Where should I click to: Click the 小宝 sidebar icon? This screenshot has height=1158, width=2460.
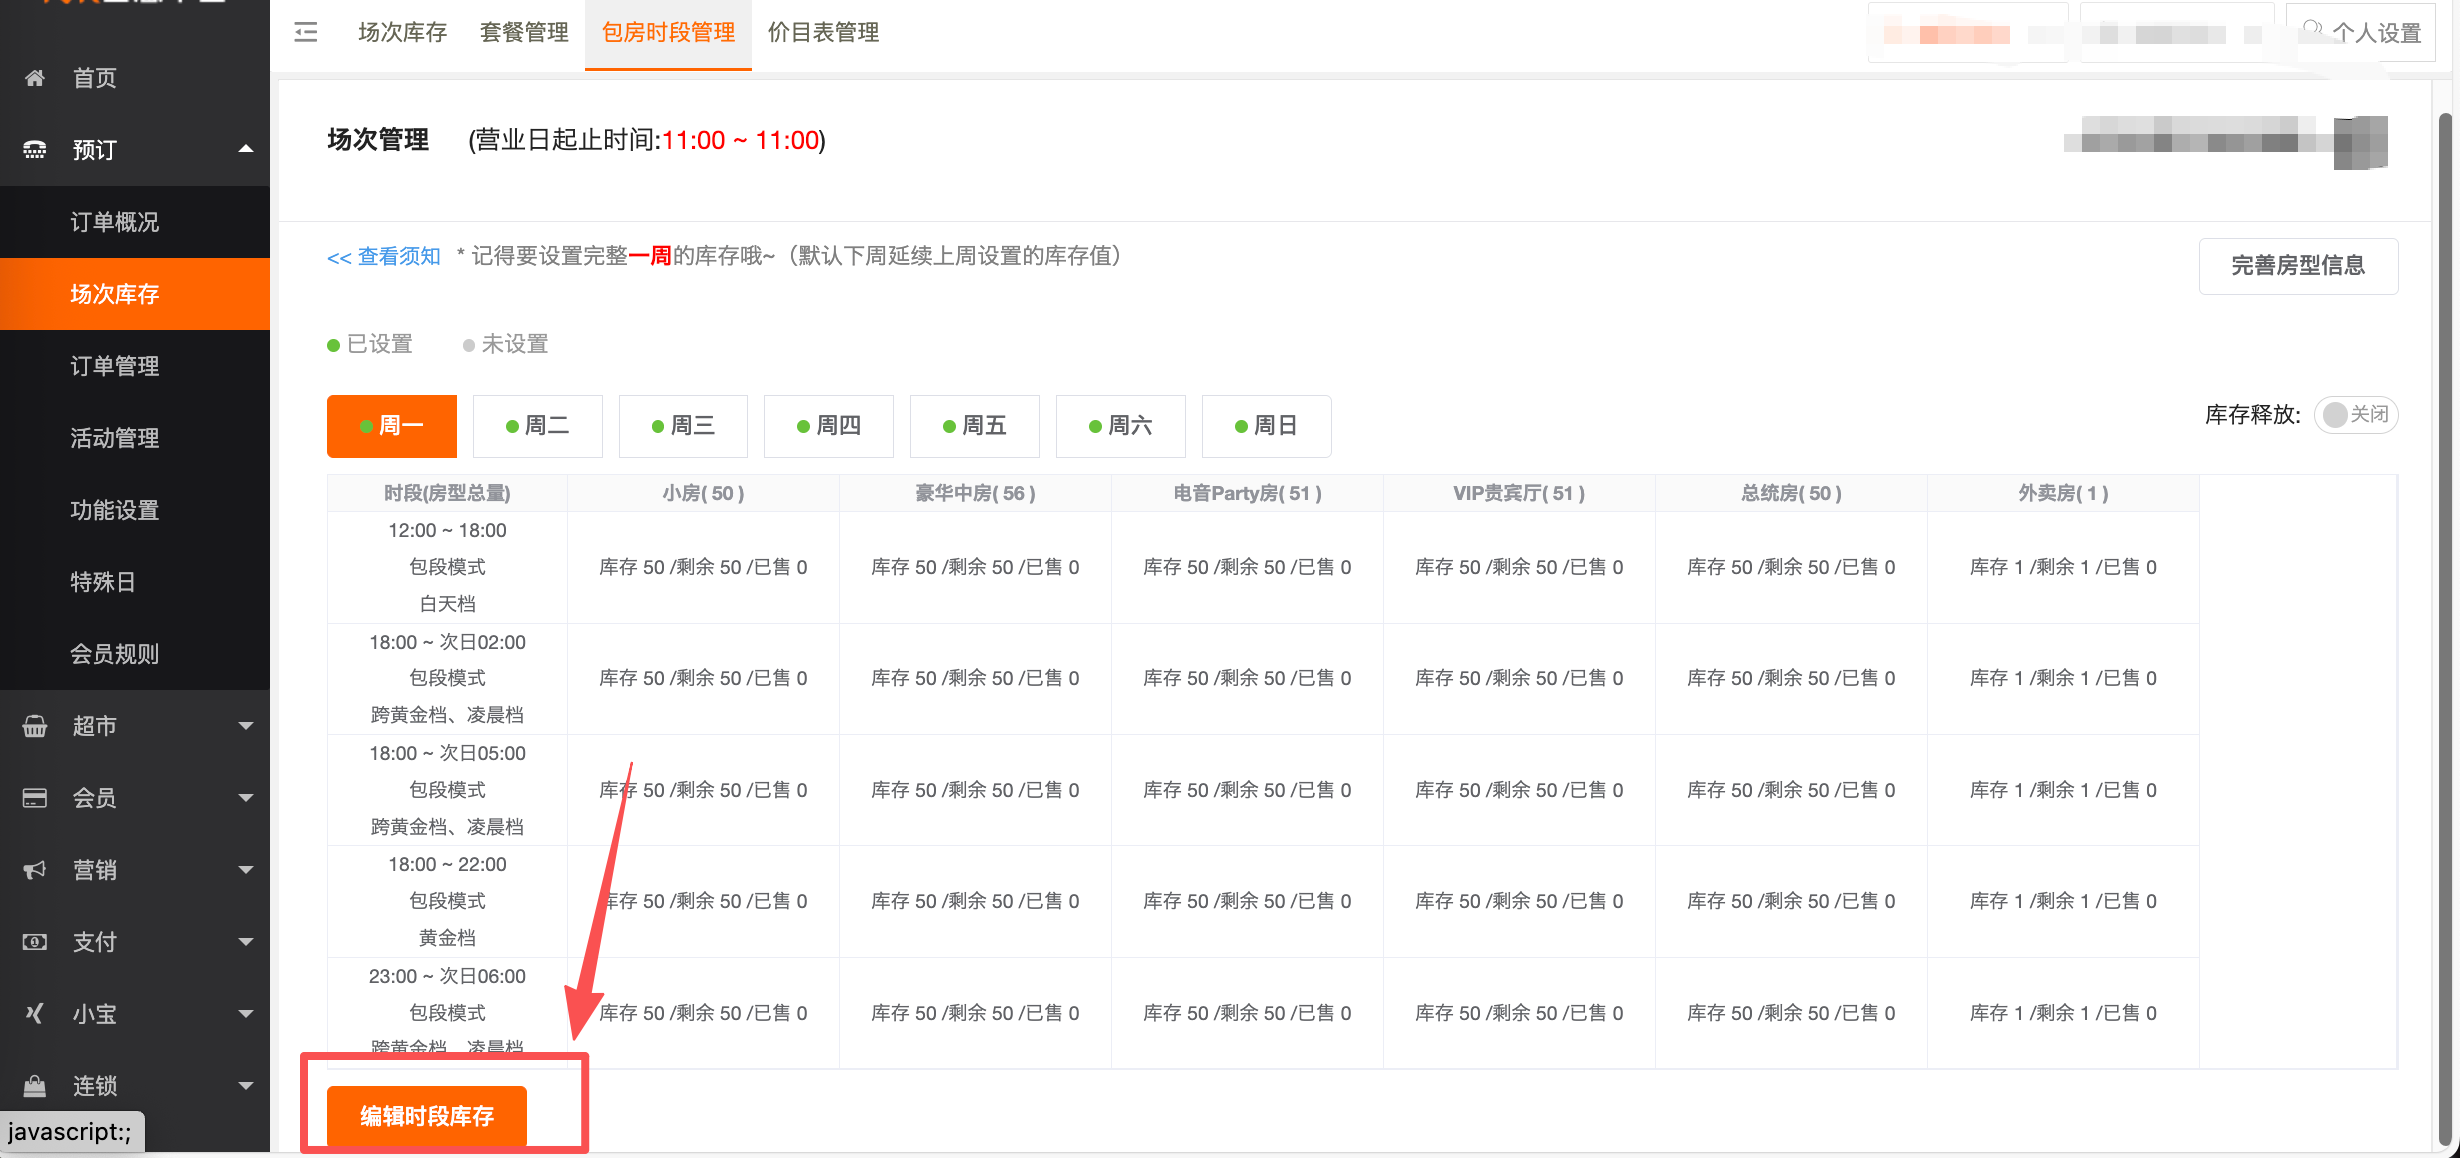tap(35, 1014)
